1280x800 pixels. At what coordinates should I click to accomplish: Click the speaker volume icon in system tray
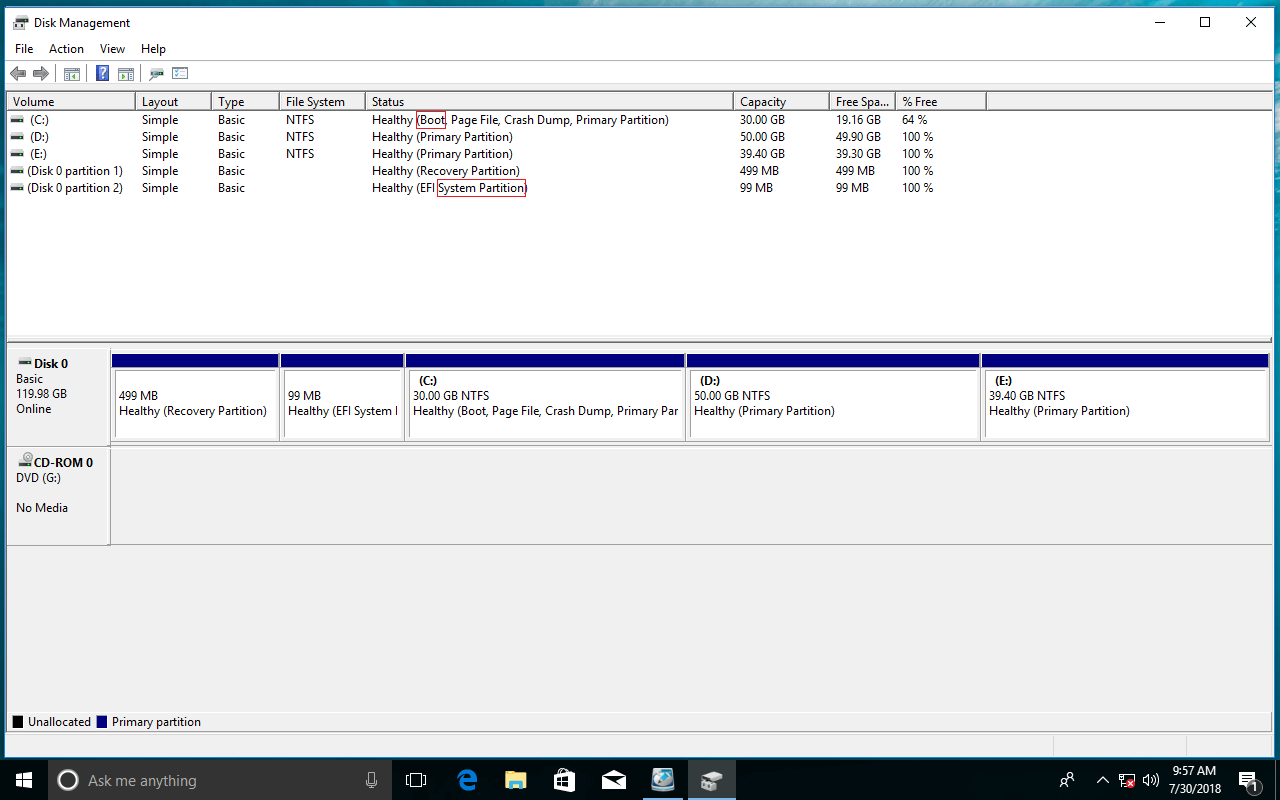[1150, 780]
